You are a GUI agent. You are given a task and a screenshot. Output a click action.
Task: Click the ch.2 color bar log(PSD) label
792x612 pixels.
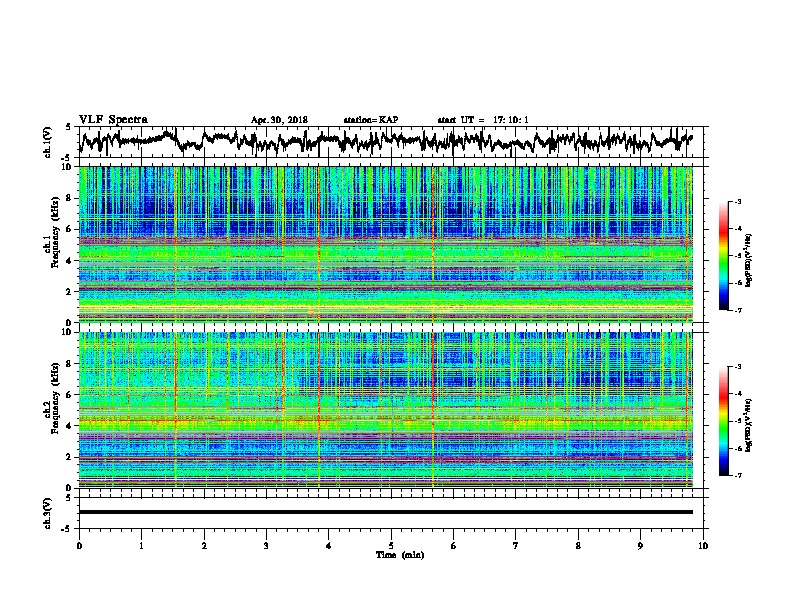pos(749,426)
